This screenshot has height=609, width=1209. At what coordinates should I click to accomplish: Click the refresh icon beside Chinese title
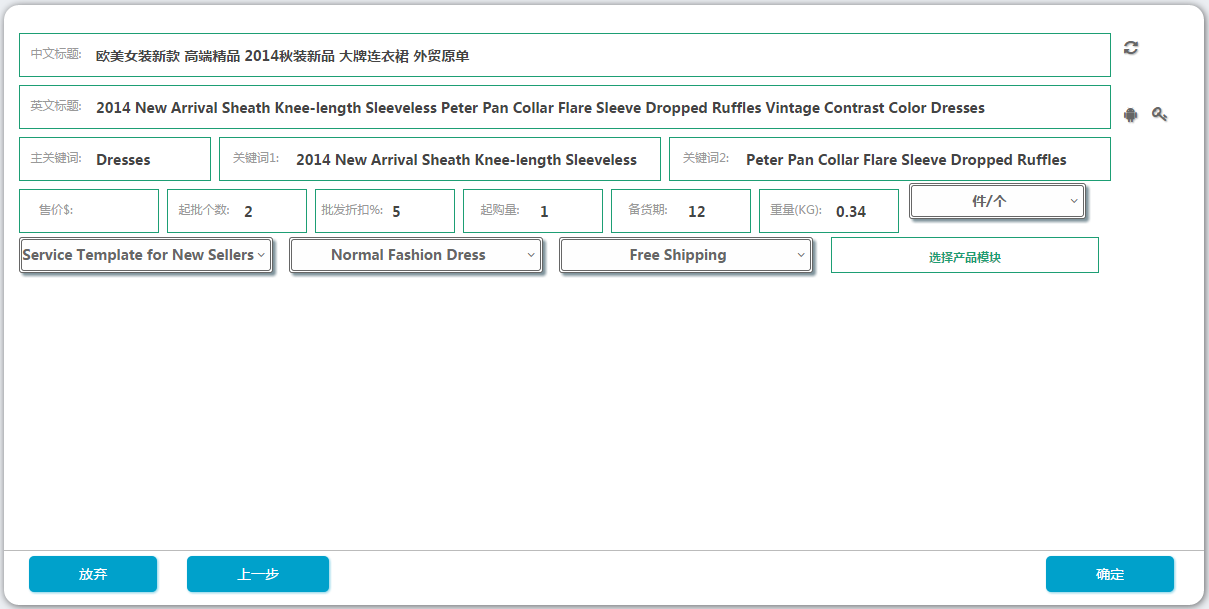pyautogui.click(x=1131, y=48)
